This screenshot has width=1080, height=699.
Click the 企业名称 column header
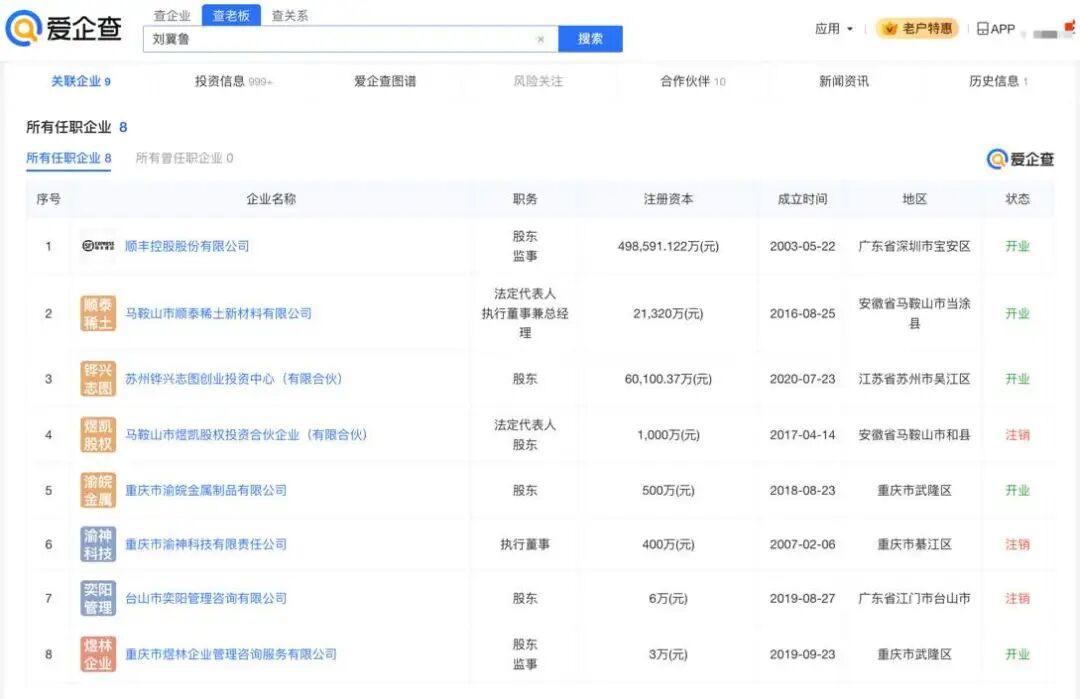coord(271,199)
